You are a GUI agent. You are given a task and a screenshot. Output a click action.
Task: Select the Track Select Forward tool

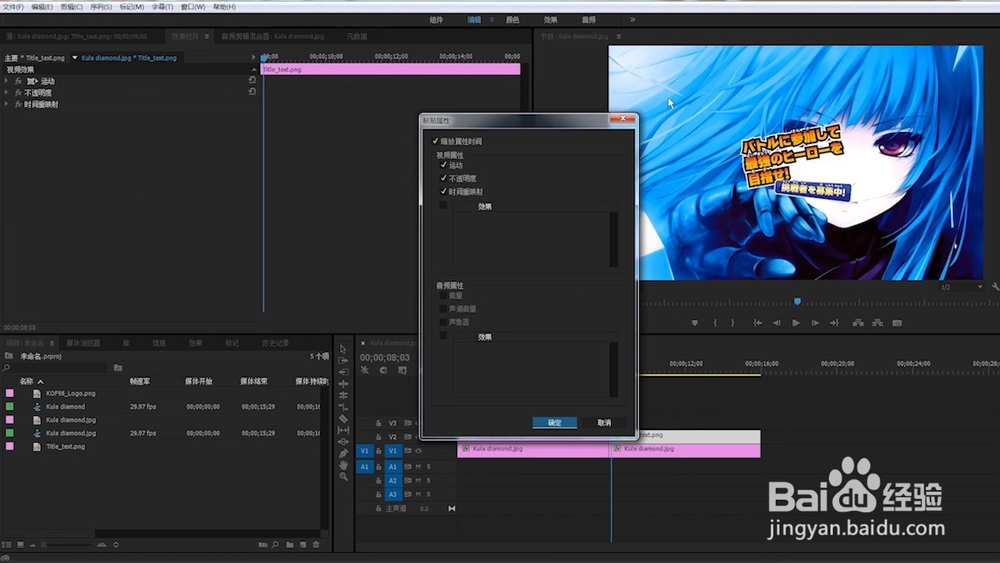tap(343, 360)
